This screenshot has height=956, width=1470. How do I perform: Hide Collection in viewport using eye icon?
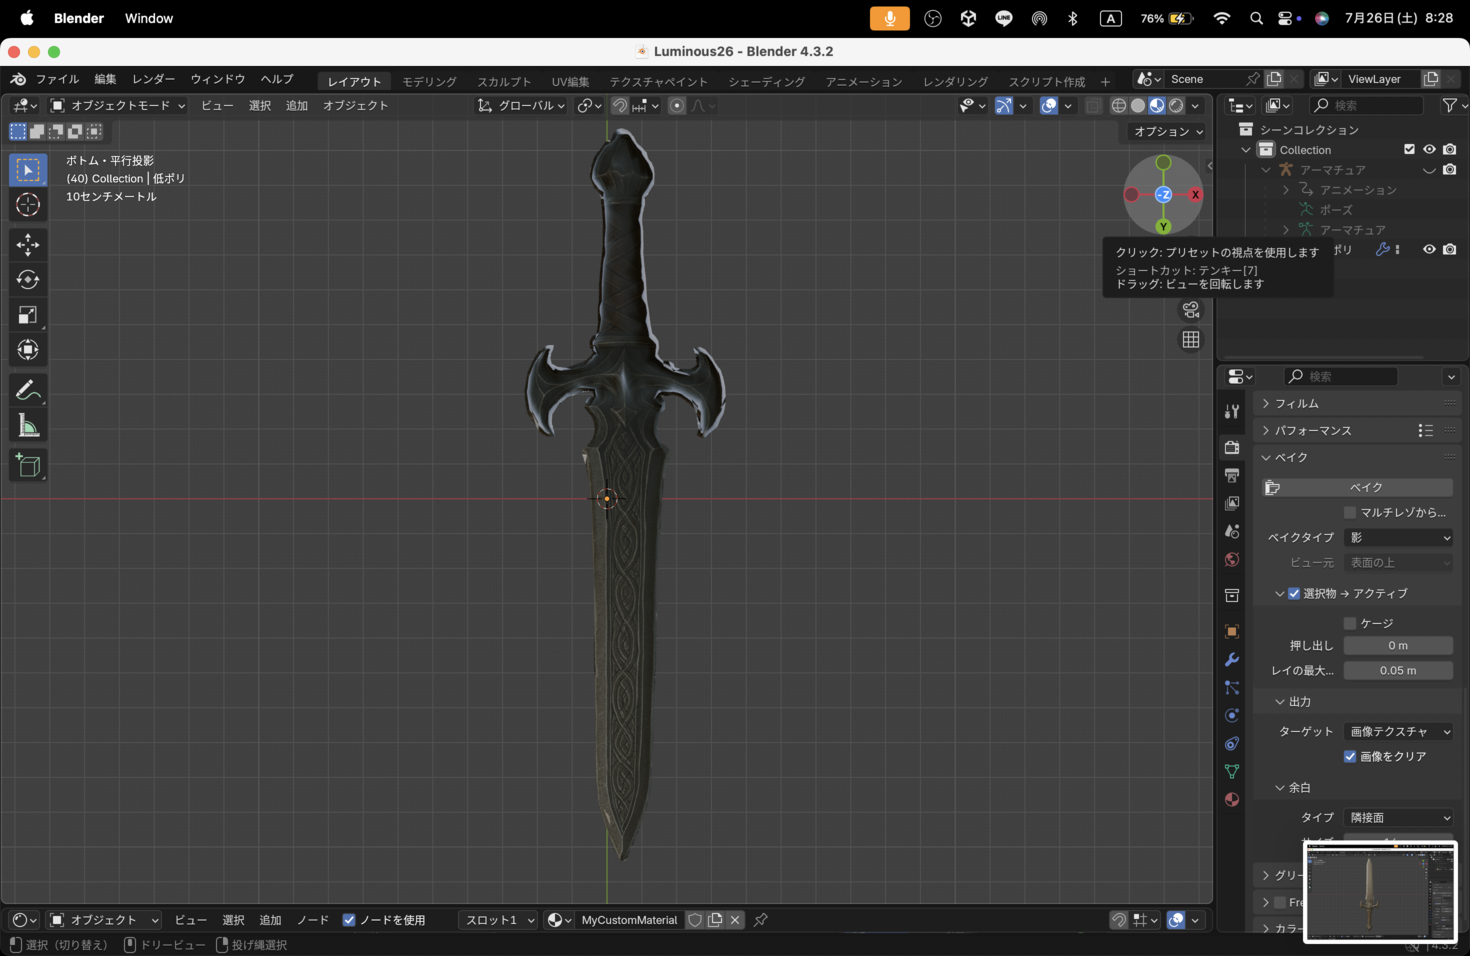click(1429, 150)
